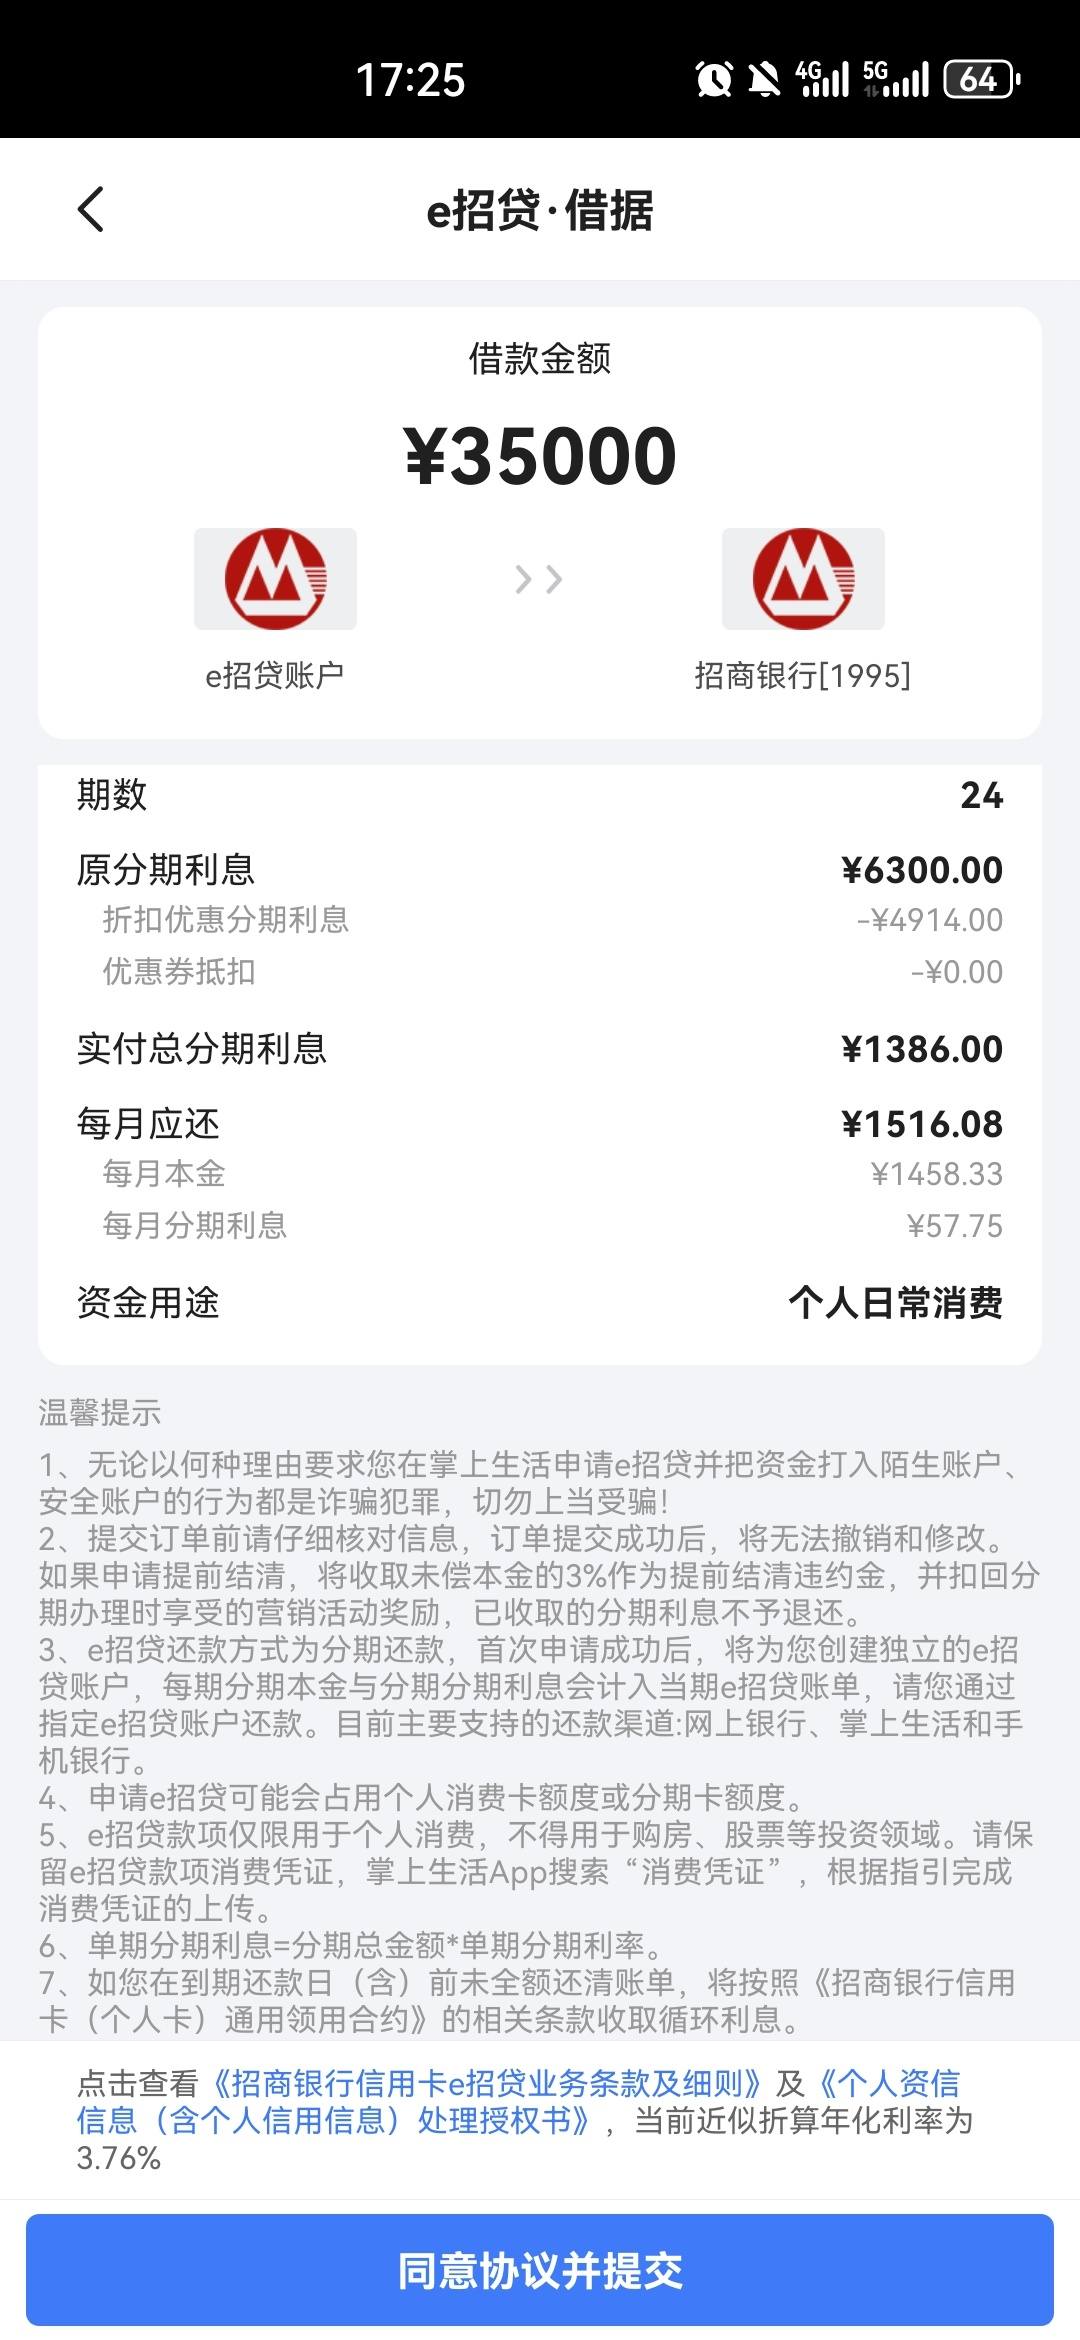
Task: Tap the e招贷账户 bank logo
Action: (x=275, y=579)
